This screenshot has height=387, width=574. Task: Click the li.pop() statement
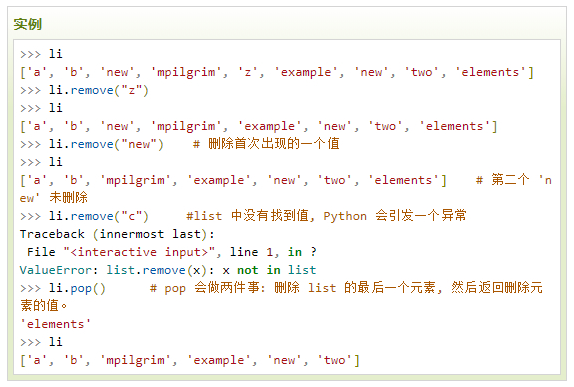click(x=77, y=289)
